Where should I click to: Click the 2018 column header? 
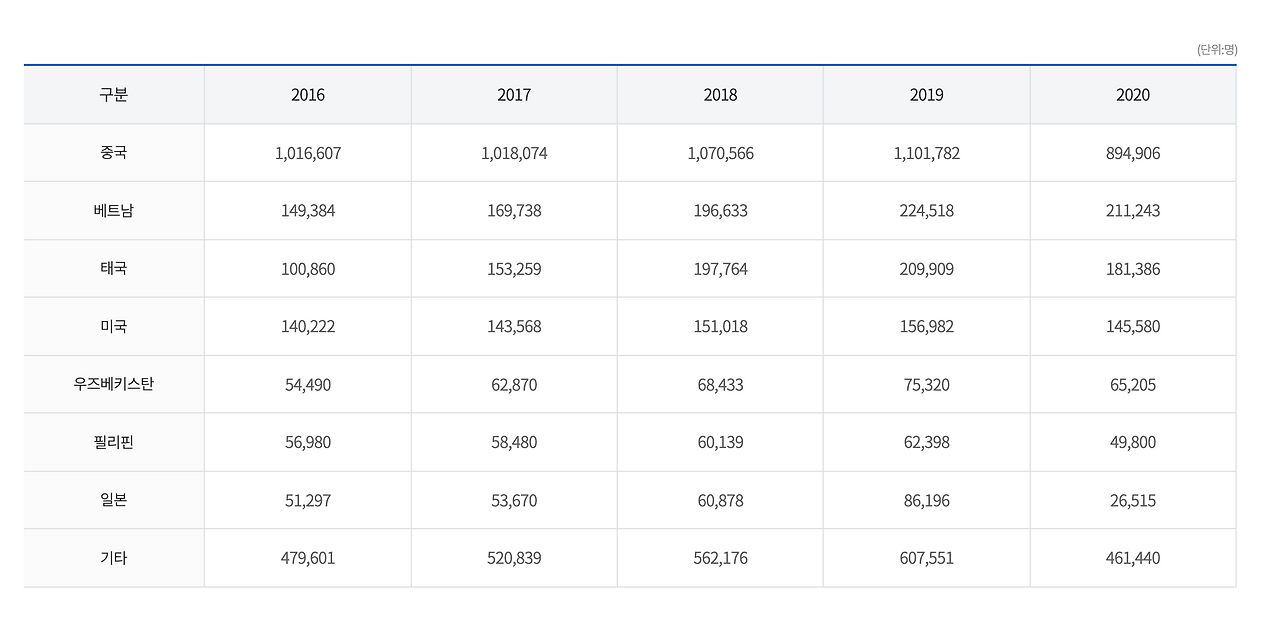pos(720,95)
